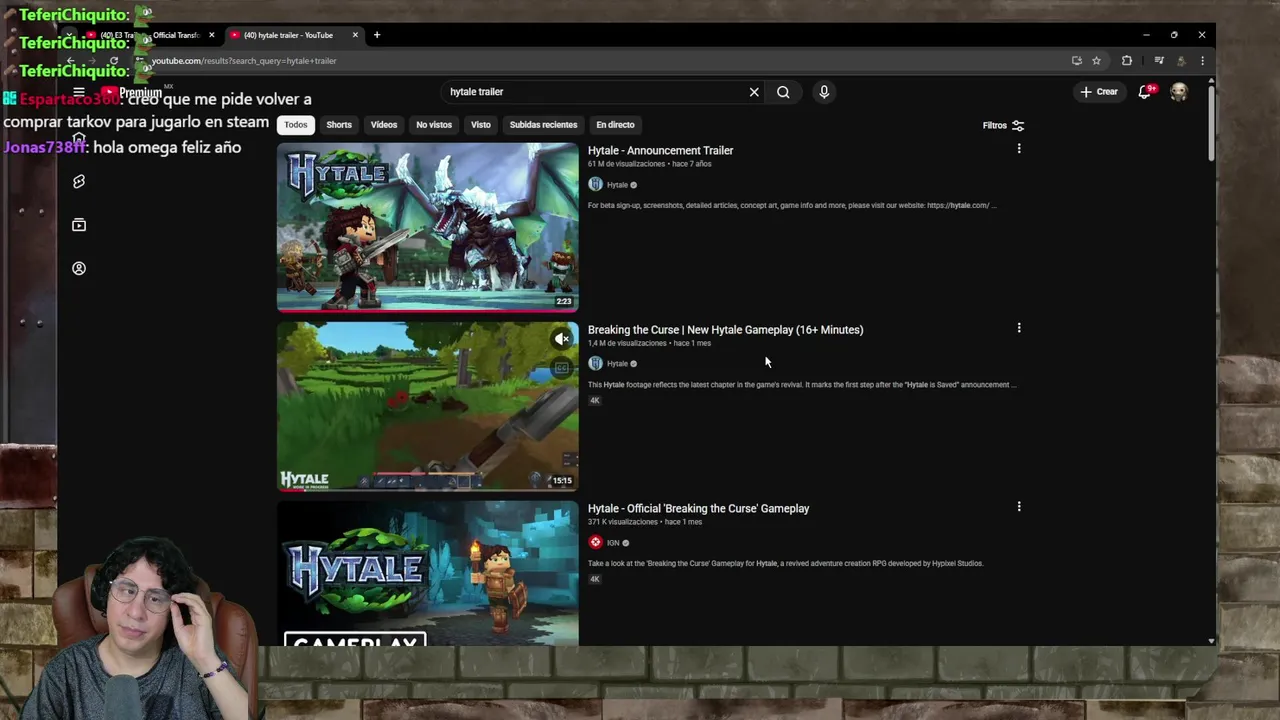Screen dimensions: 1280x720
Task: Open the YouTube hamburger guide menu
Action: 79,92
